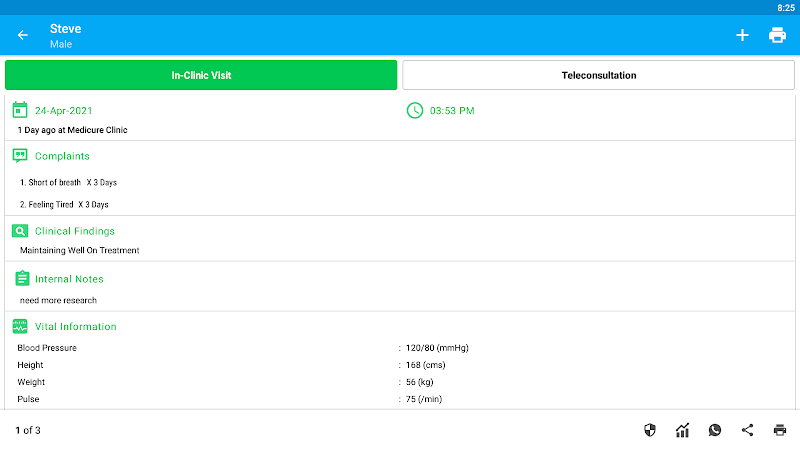Print using the bottom bar printer icon
800x450 pixels.
click(780, 430)
